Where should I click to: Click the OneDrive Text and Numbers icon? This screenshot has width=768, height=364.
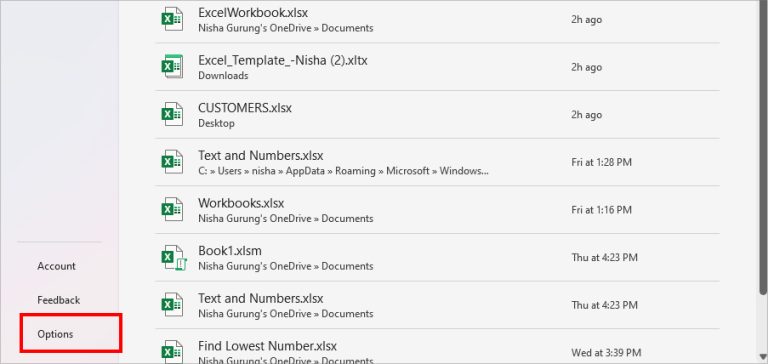172,305
